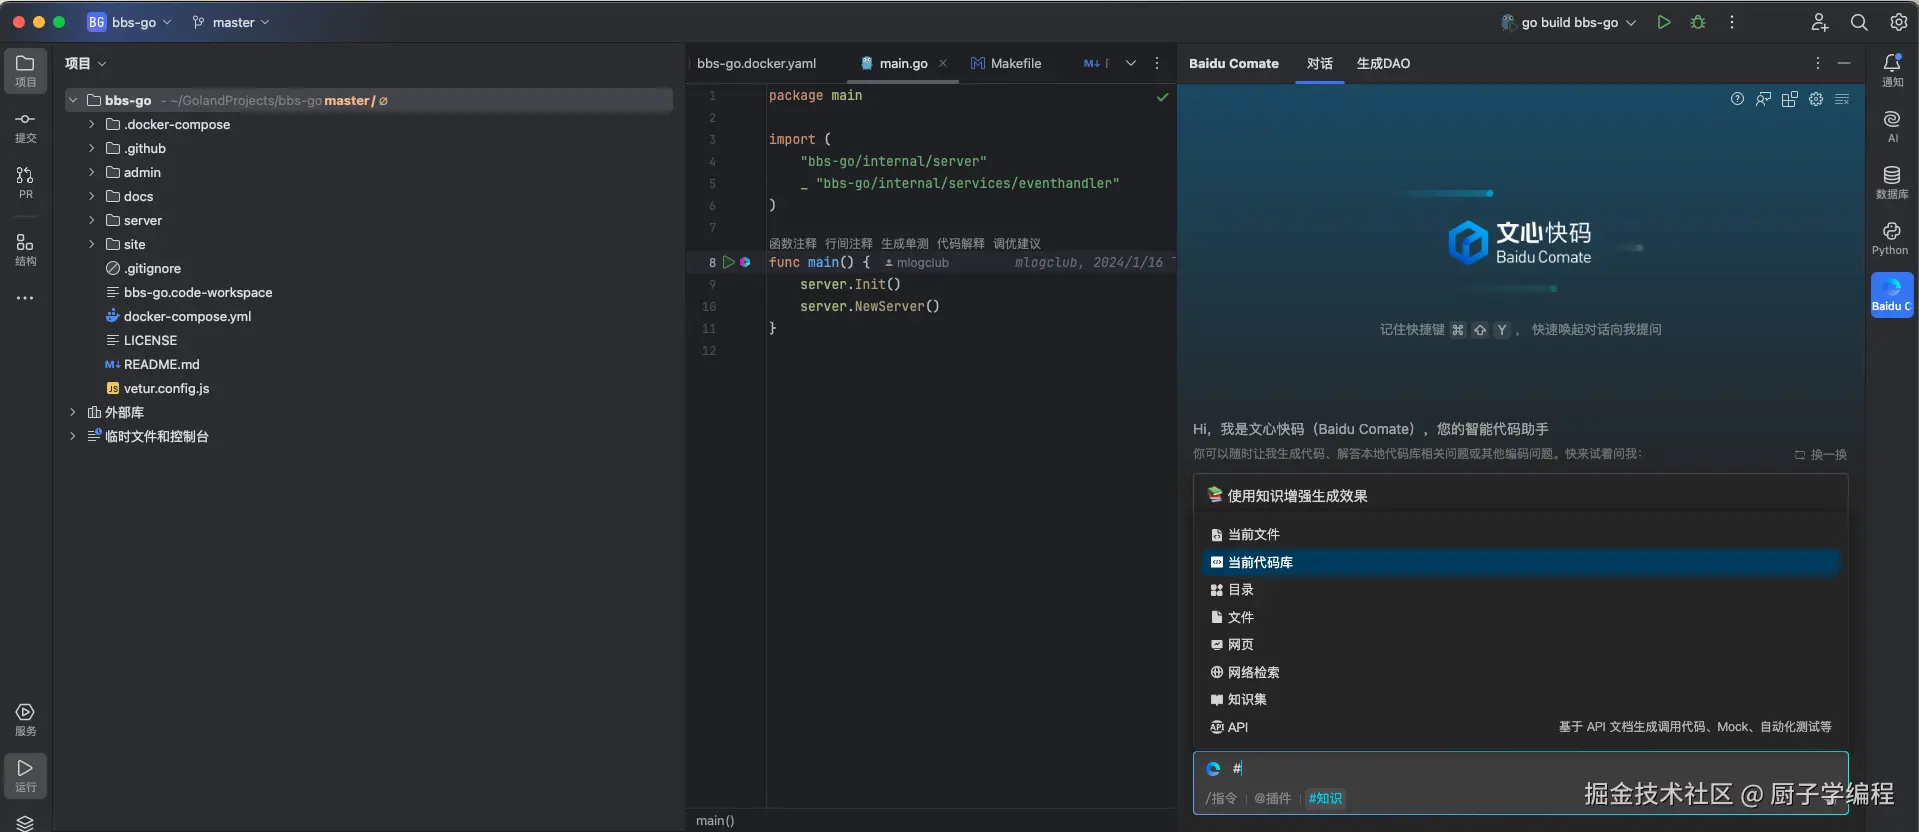Screen dimensions: 1919x832
Task: Open the Python console tool window
Action: pos(1892,239)
